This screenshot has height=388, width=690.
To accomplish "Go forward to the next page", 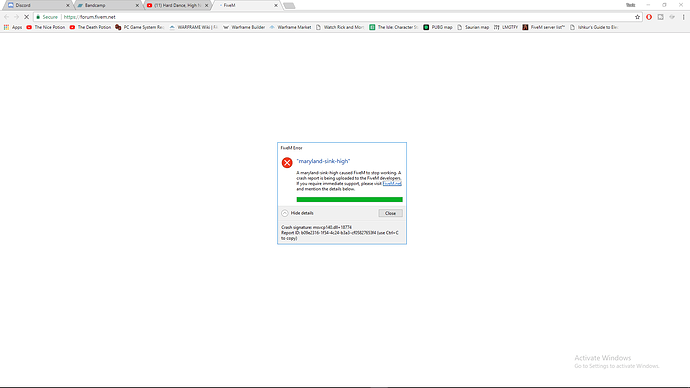I will pyautogui.click(x=16, y=17).
